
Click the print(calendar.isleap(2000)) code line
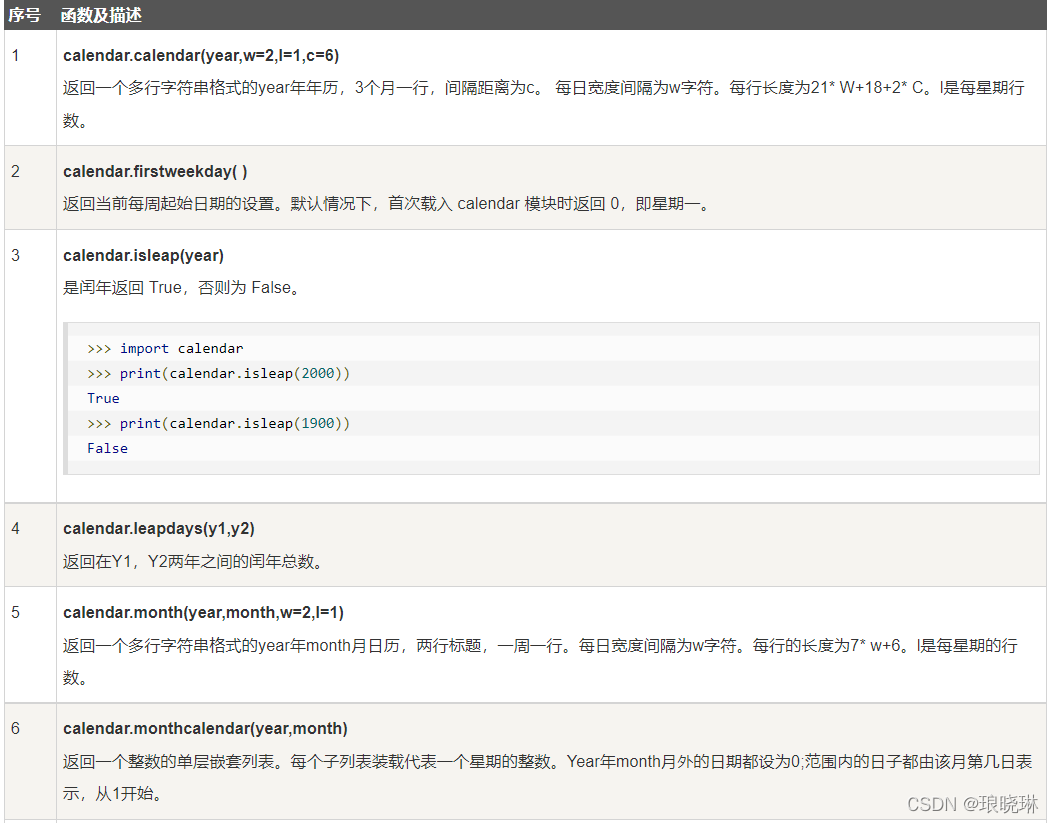coord(218,373)
